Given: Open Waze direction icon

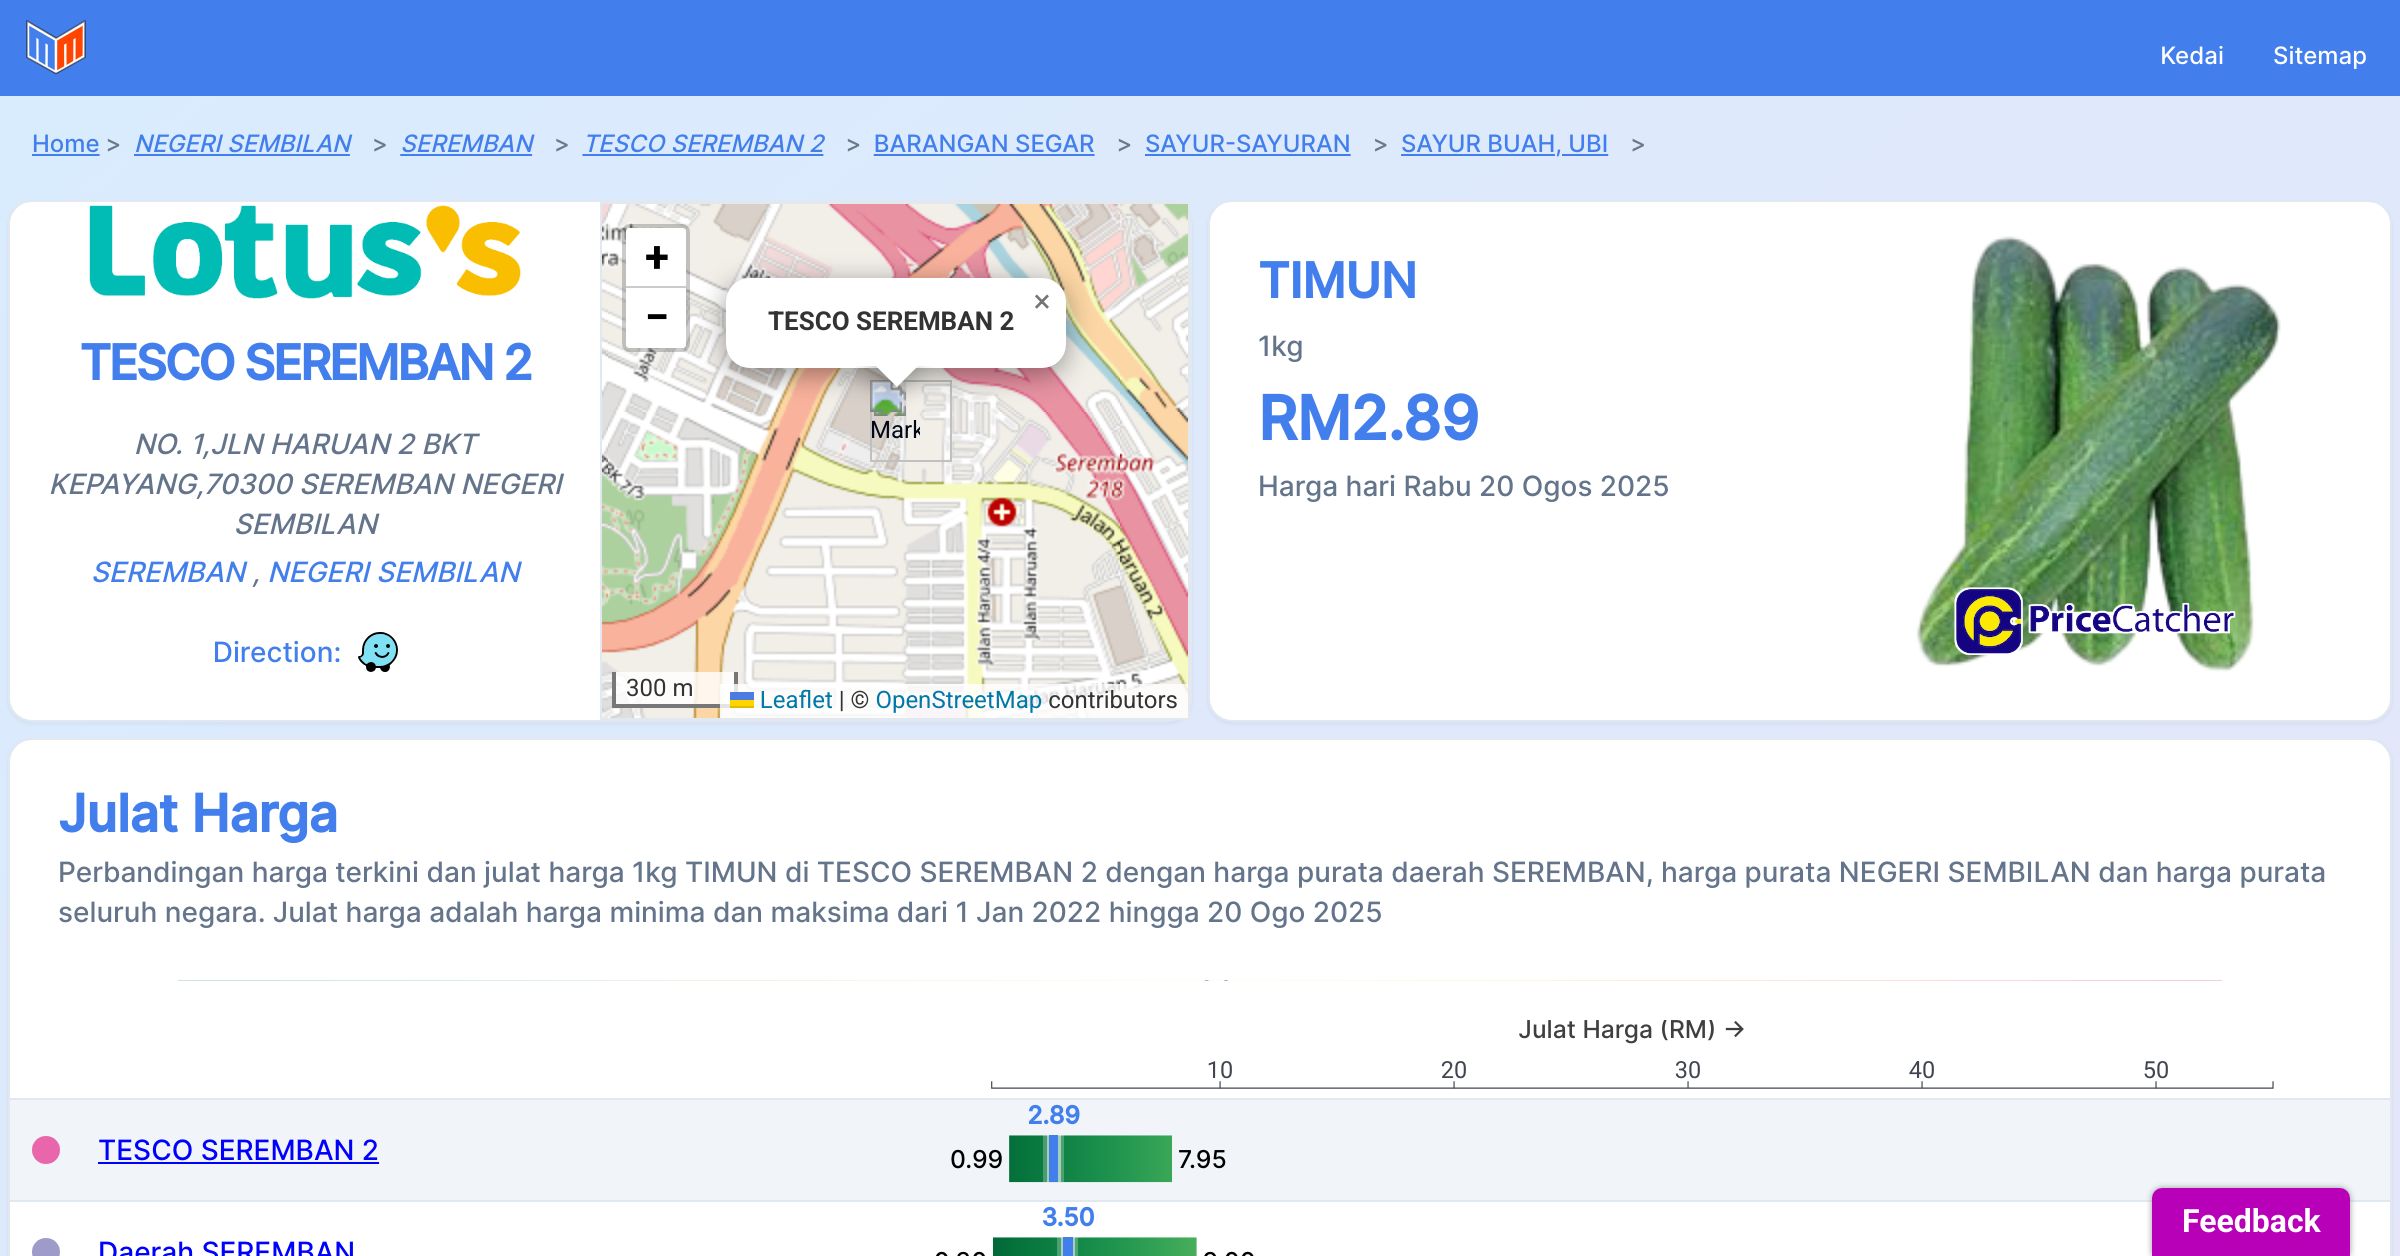Looking at the screenshot, I should (x=378, y=652).
